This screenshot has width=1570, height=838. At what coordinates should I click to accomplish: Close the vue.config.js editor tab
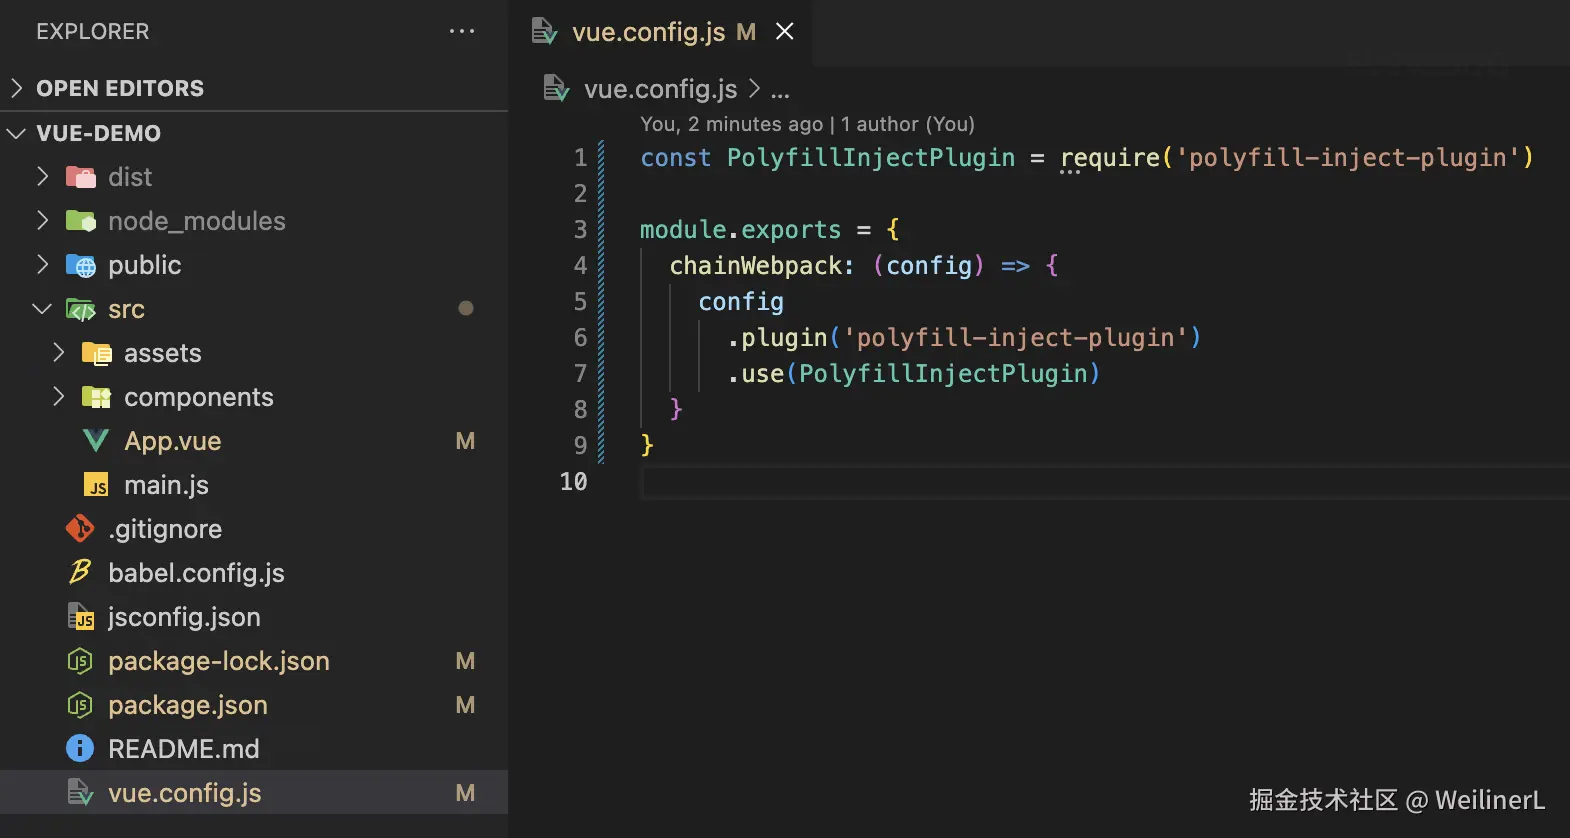[785, 32]
